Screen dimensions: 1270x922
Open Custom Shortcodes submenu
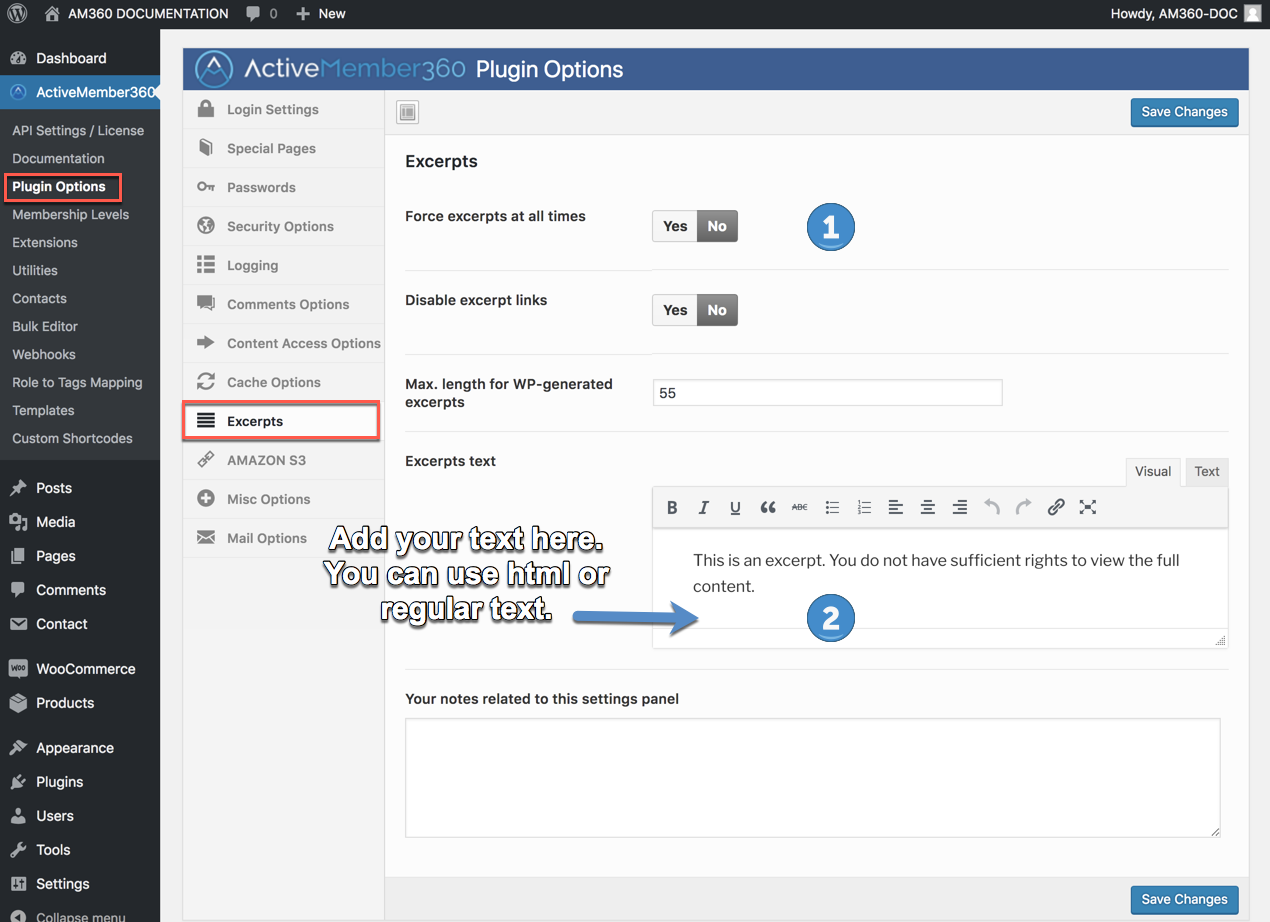72,438
